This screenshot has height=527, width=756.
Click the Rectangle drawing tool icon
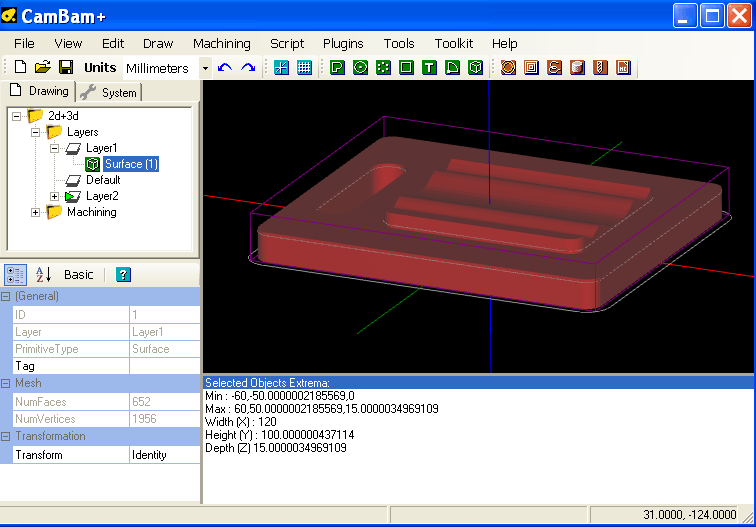click(406, 67)
